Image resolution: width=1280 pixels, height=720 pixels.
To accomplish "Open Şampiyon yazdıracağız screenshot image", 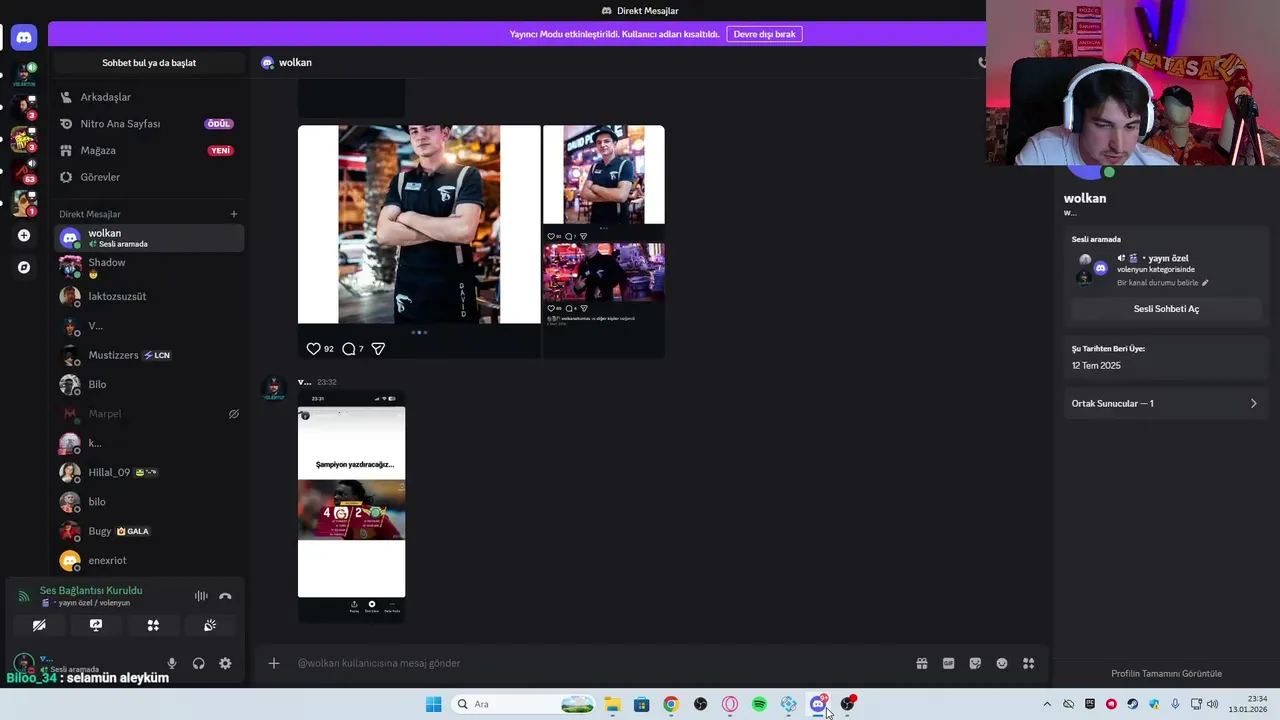I will tap(351, 506).
